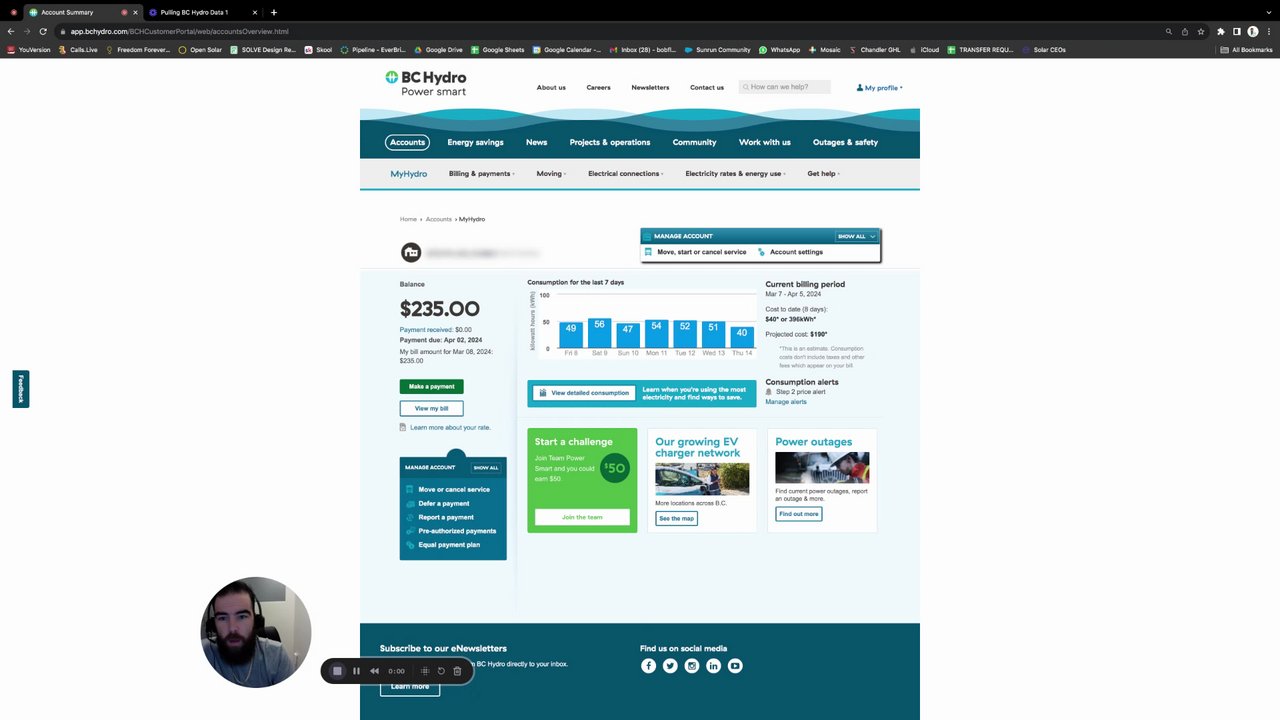Click Join the team button
Screen dimensions: 1280x720
coord(582,517)
